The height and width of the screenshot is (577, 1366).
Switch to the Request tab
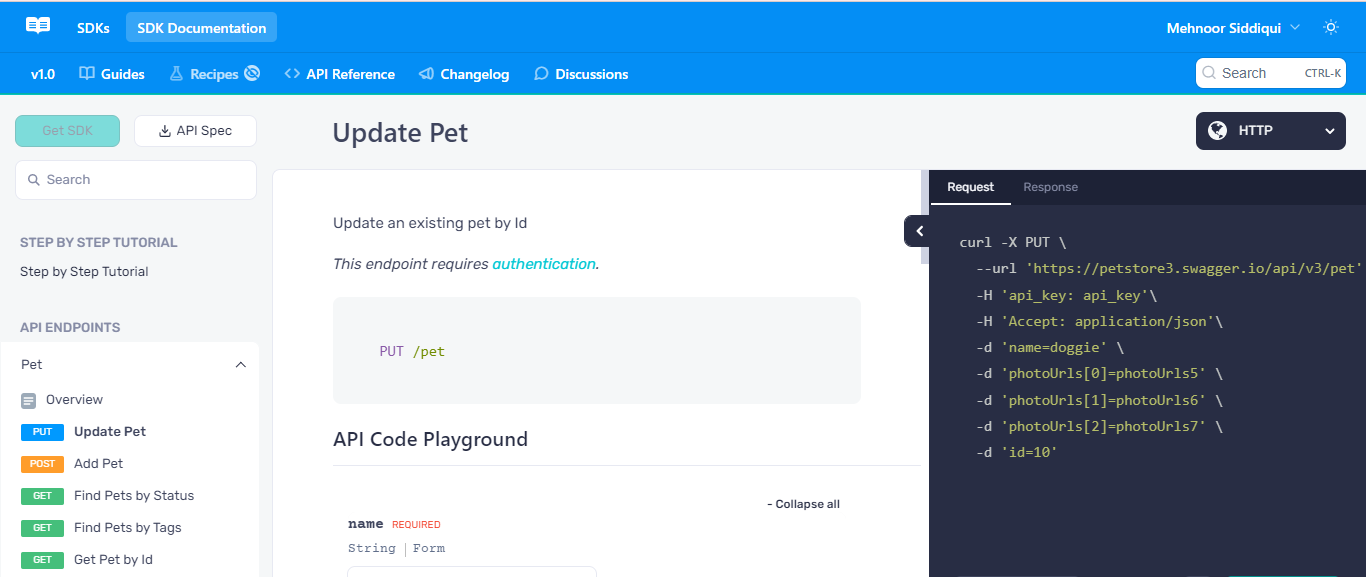(x=970, y=187)
